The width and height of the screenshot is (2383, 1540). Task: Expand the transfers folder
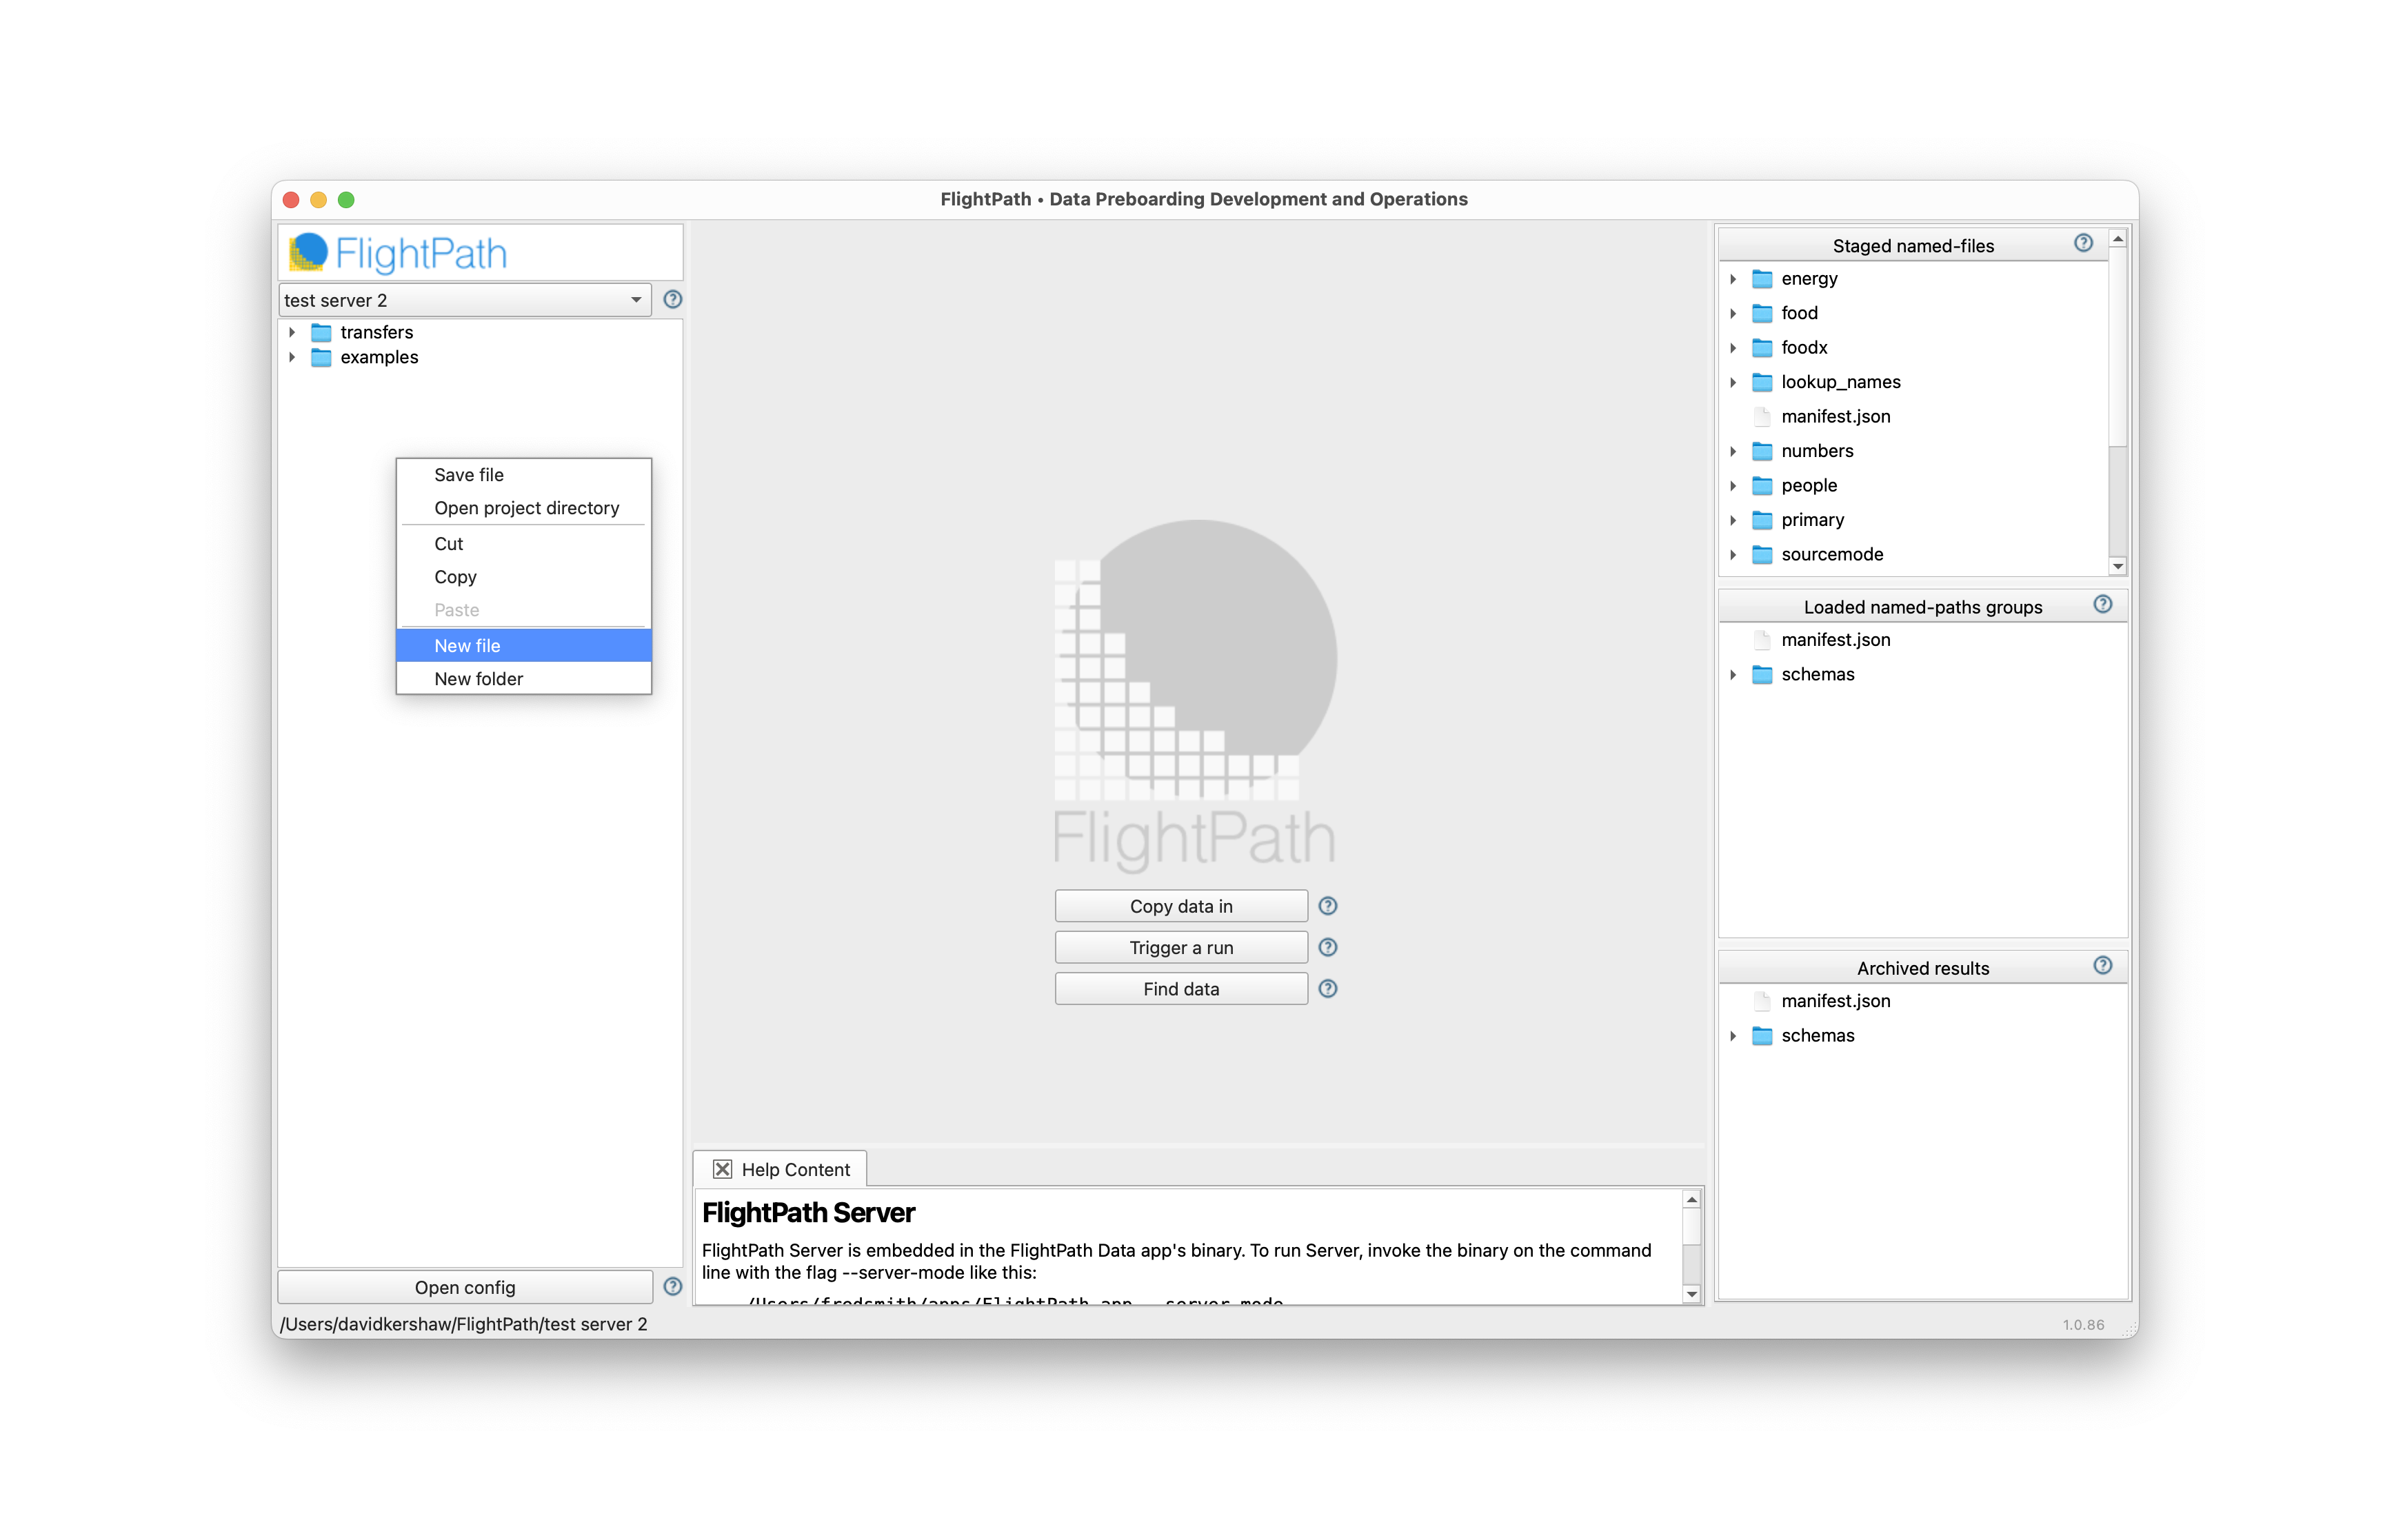pos(292,332)
